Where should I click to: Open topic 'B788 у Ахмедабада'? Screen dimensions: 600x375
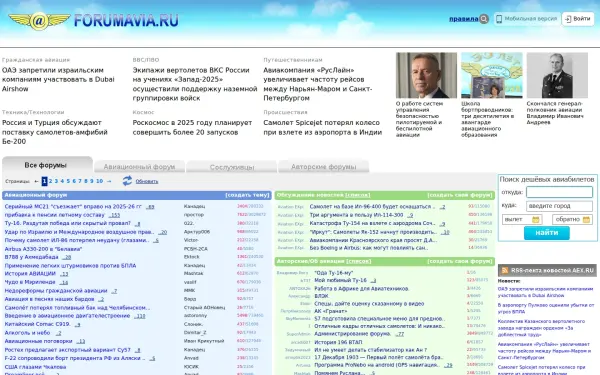pos(31,257)
